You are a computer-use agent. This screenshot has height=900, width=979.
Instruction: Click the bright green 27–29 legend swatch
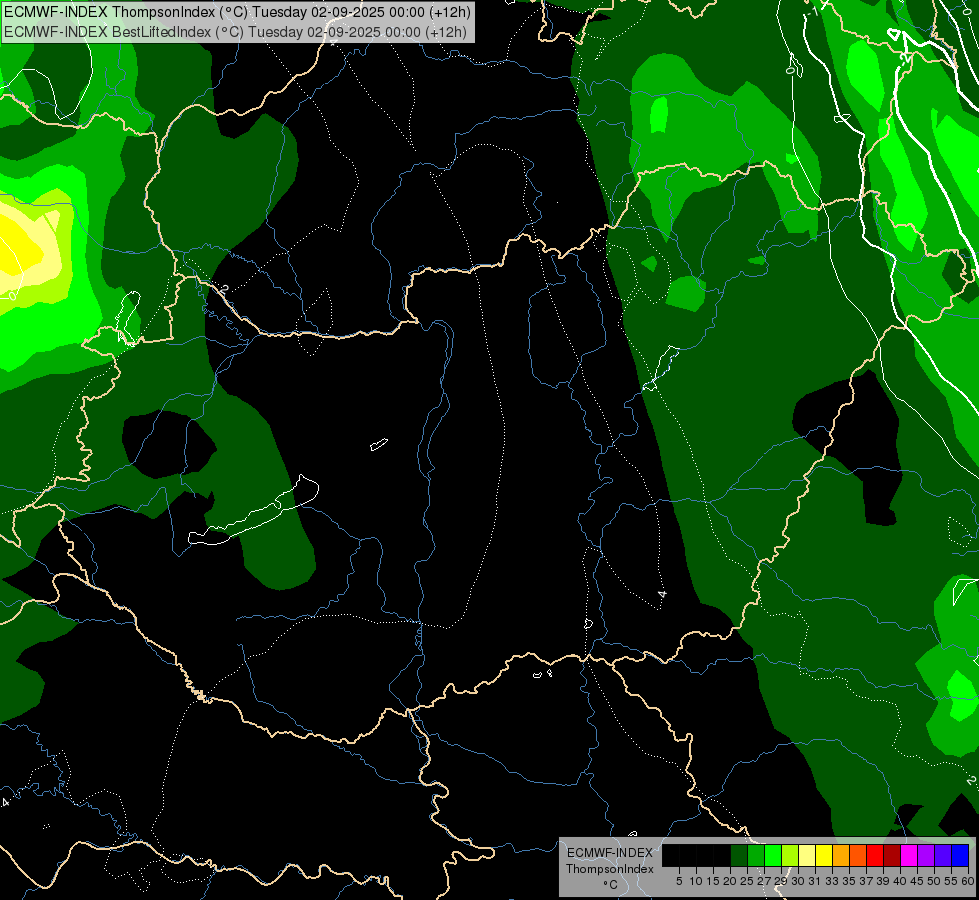tap(773, 855)
